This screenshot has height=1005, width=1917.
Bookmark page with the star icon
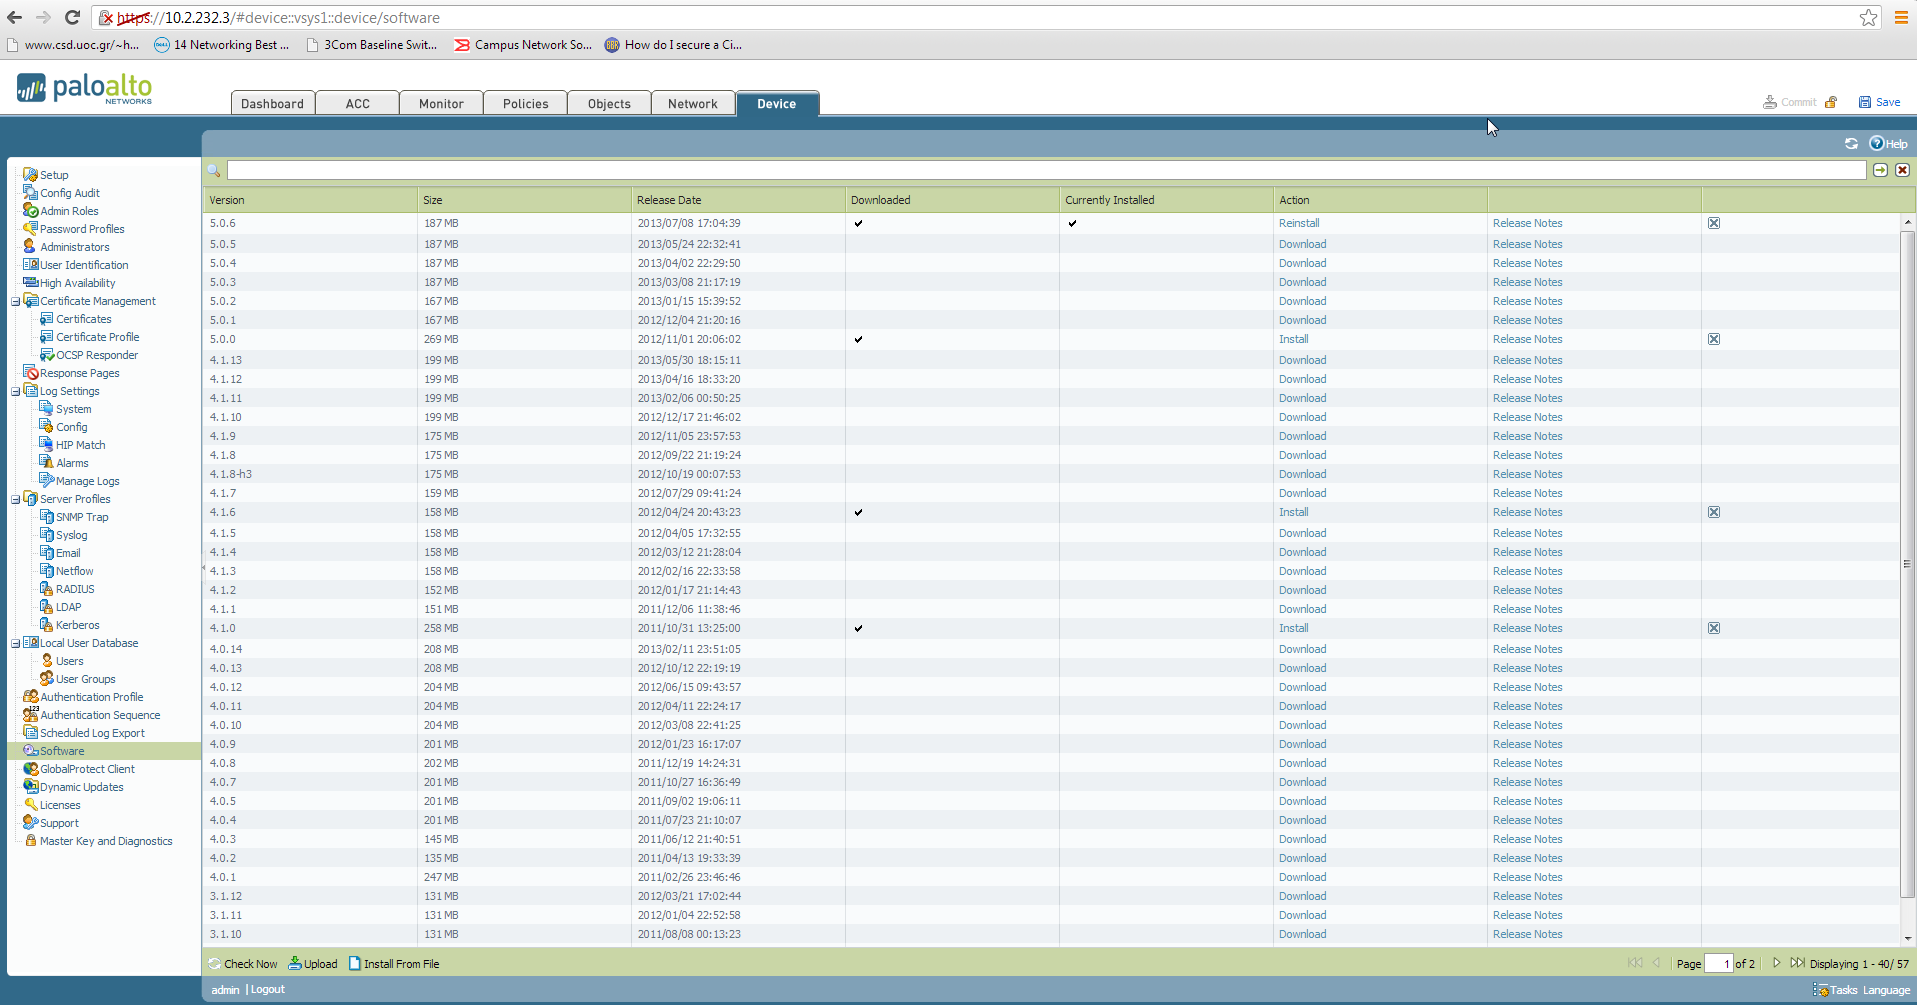1868,18
